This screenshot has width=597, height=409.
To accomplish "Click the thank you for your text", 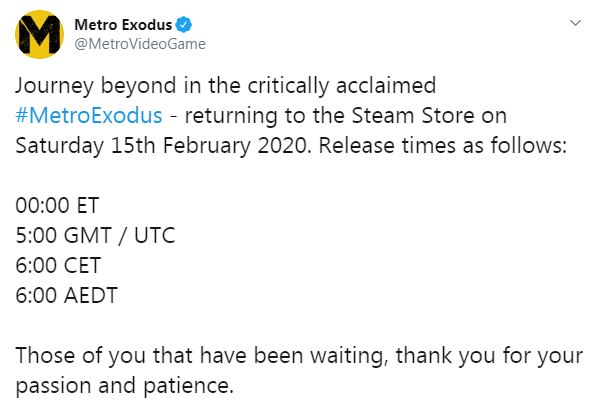I will pyautogui.click(x=489, y=356).
